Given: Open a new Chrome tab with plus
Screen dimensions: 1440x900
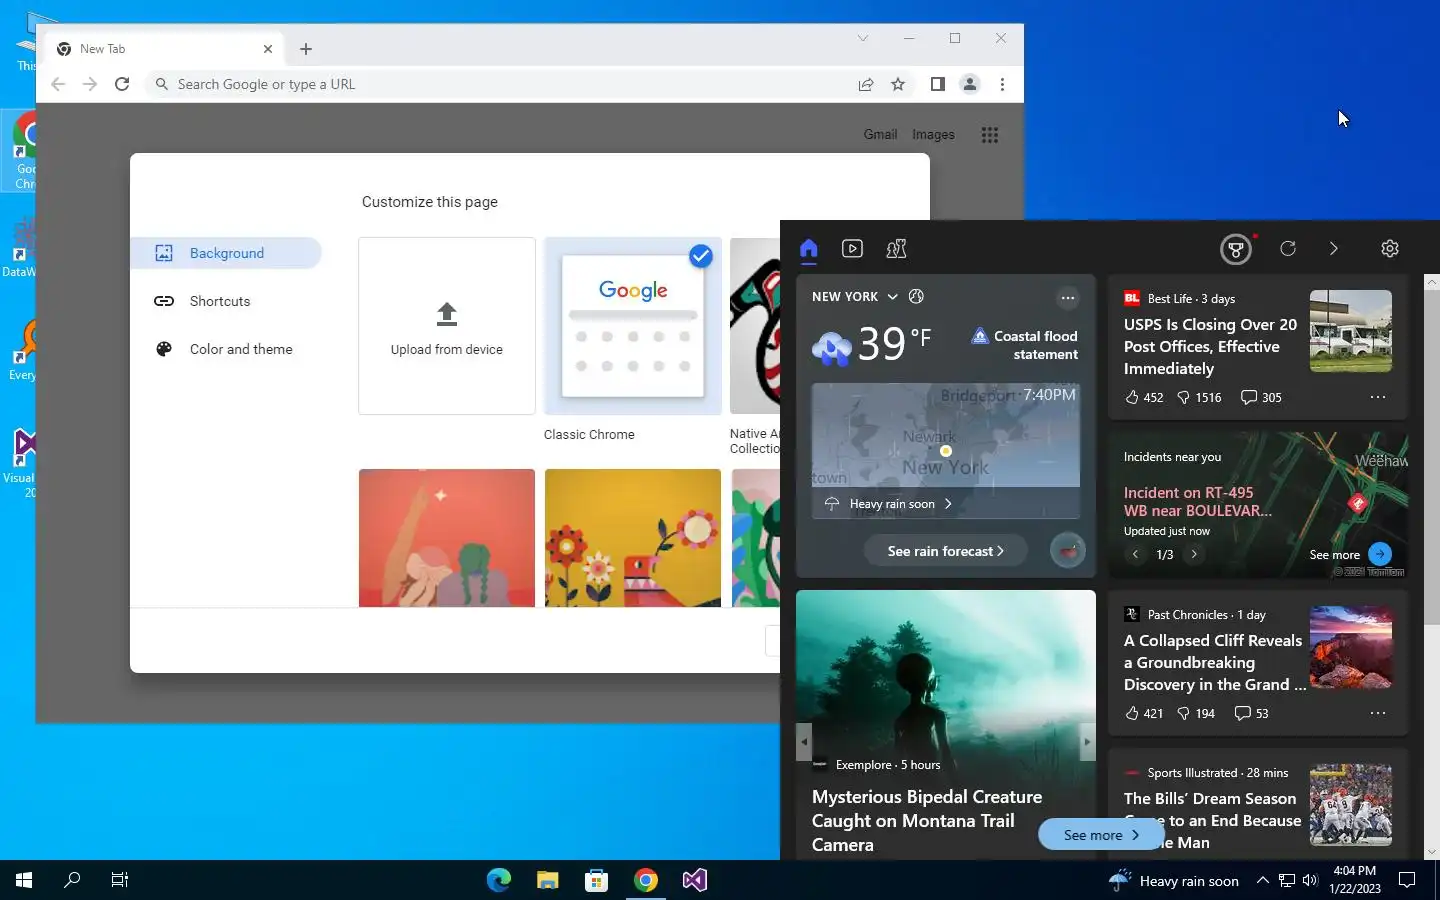Looking at the screenshot, I should pyautogui.click(x=306, y=49).
